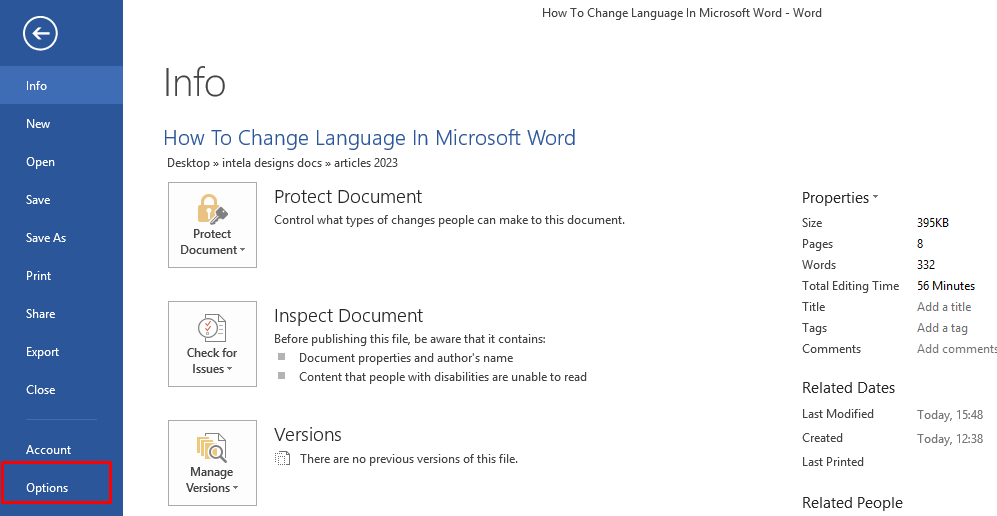Select New in the sidebar
The width and height of the screenshot is (997, 516).
61,123
